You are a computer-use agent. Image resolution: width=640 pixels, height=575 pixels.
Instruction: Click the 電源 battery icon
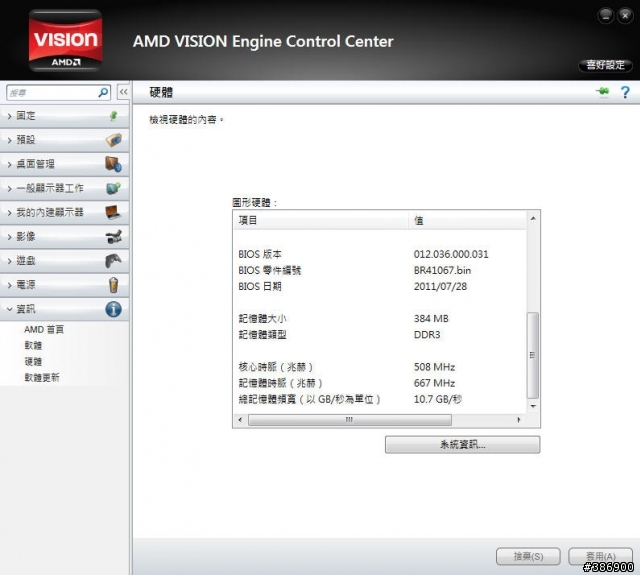113,284
